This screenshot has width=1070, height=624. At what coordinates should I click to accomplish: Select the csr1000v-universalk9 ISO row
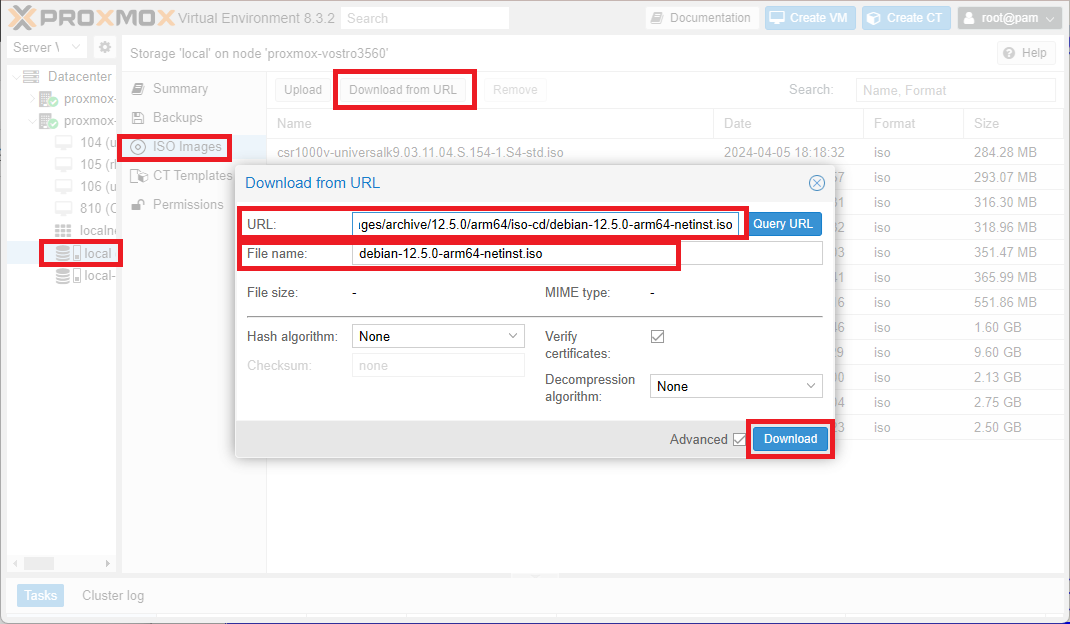[x=665, y=152]
